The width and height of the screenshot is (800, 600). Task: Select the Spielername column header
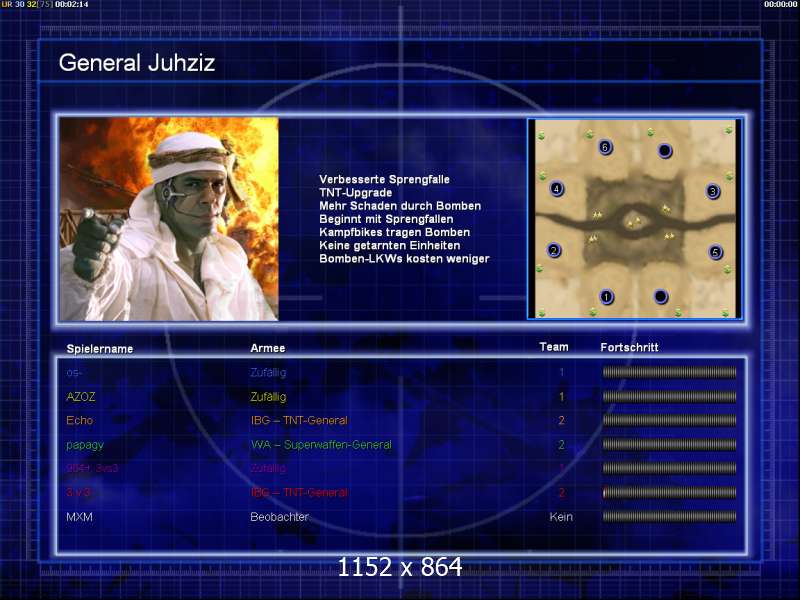coord(100,348)
